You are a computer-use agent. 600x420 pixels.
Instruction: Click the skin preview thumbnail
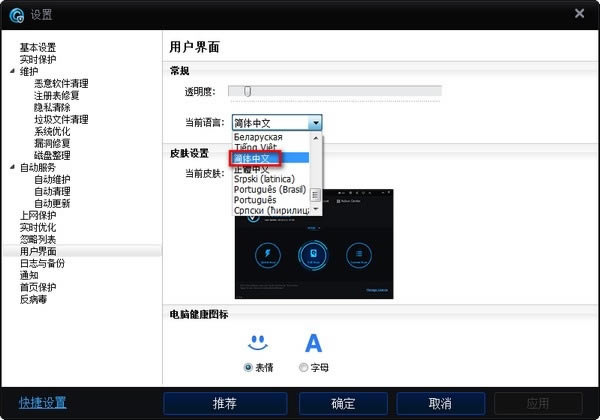(x=314, y=244)
